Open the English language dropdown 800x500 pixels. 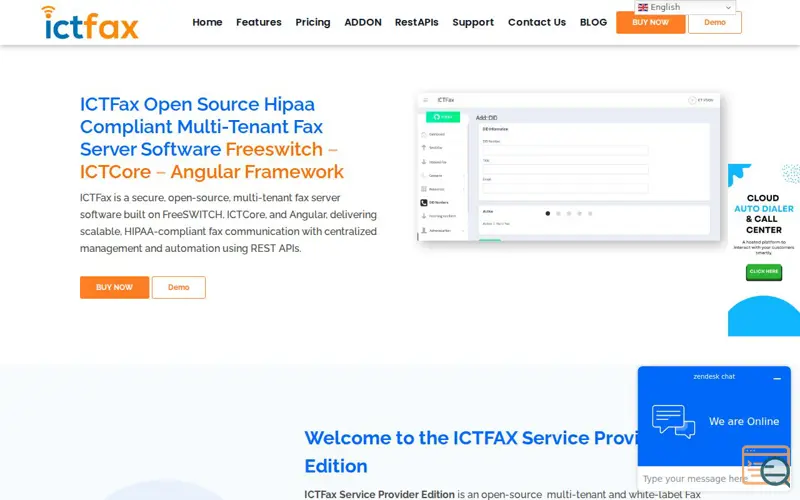(685, 7)
